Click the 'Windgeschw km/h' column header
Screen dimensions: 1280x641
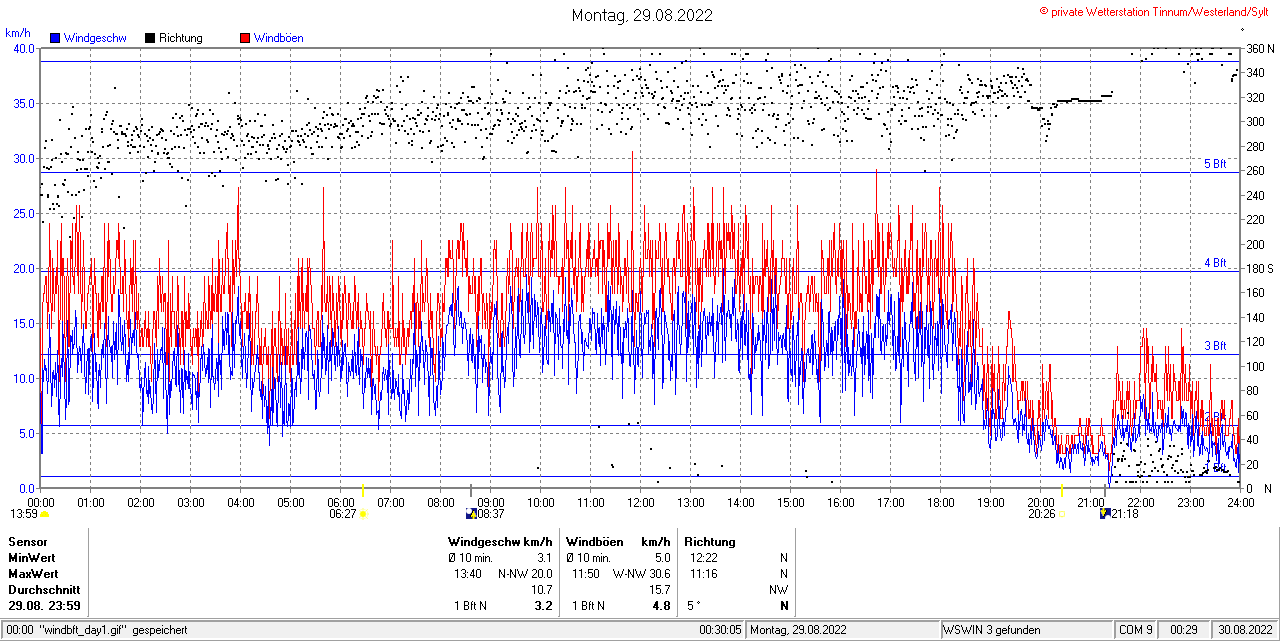coord(500,542)
